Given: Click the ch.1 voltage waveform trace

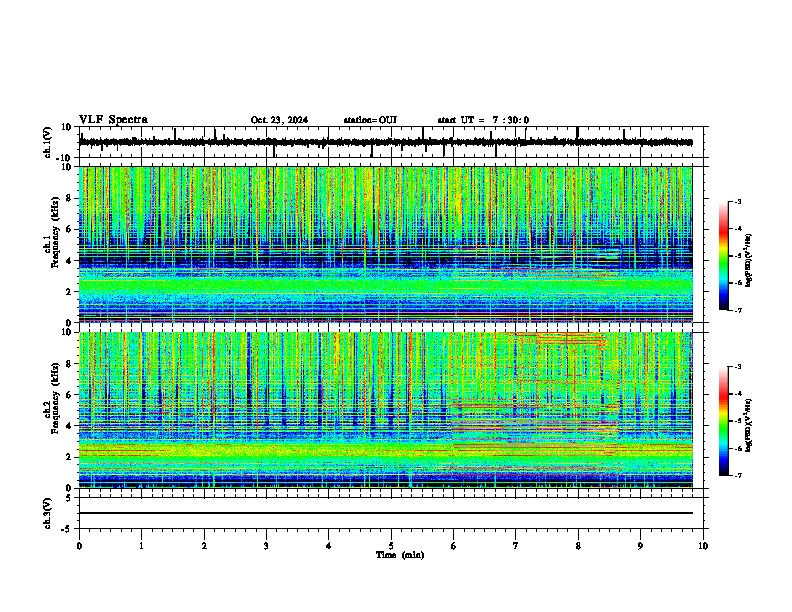Looking at the screenshot, I should [x=386, y=142].
